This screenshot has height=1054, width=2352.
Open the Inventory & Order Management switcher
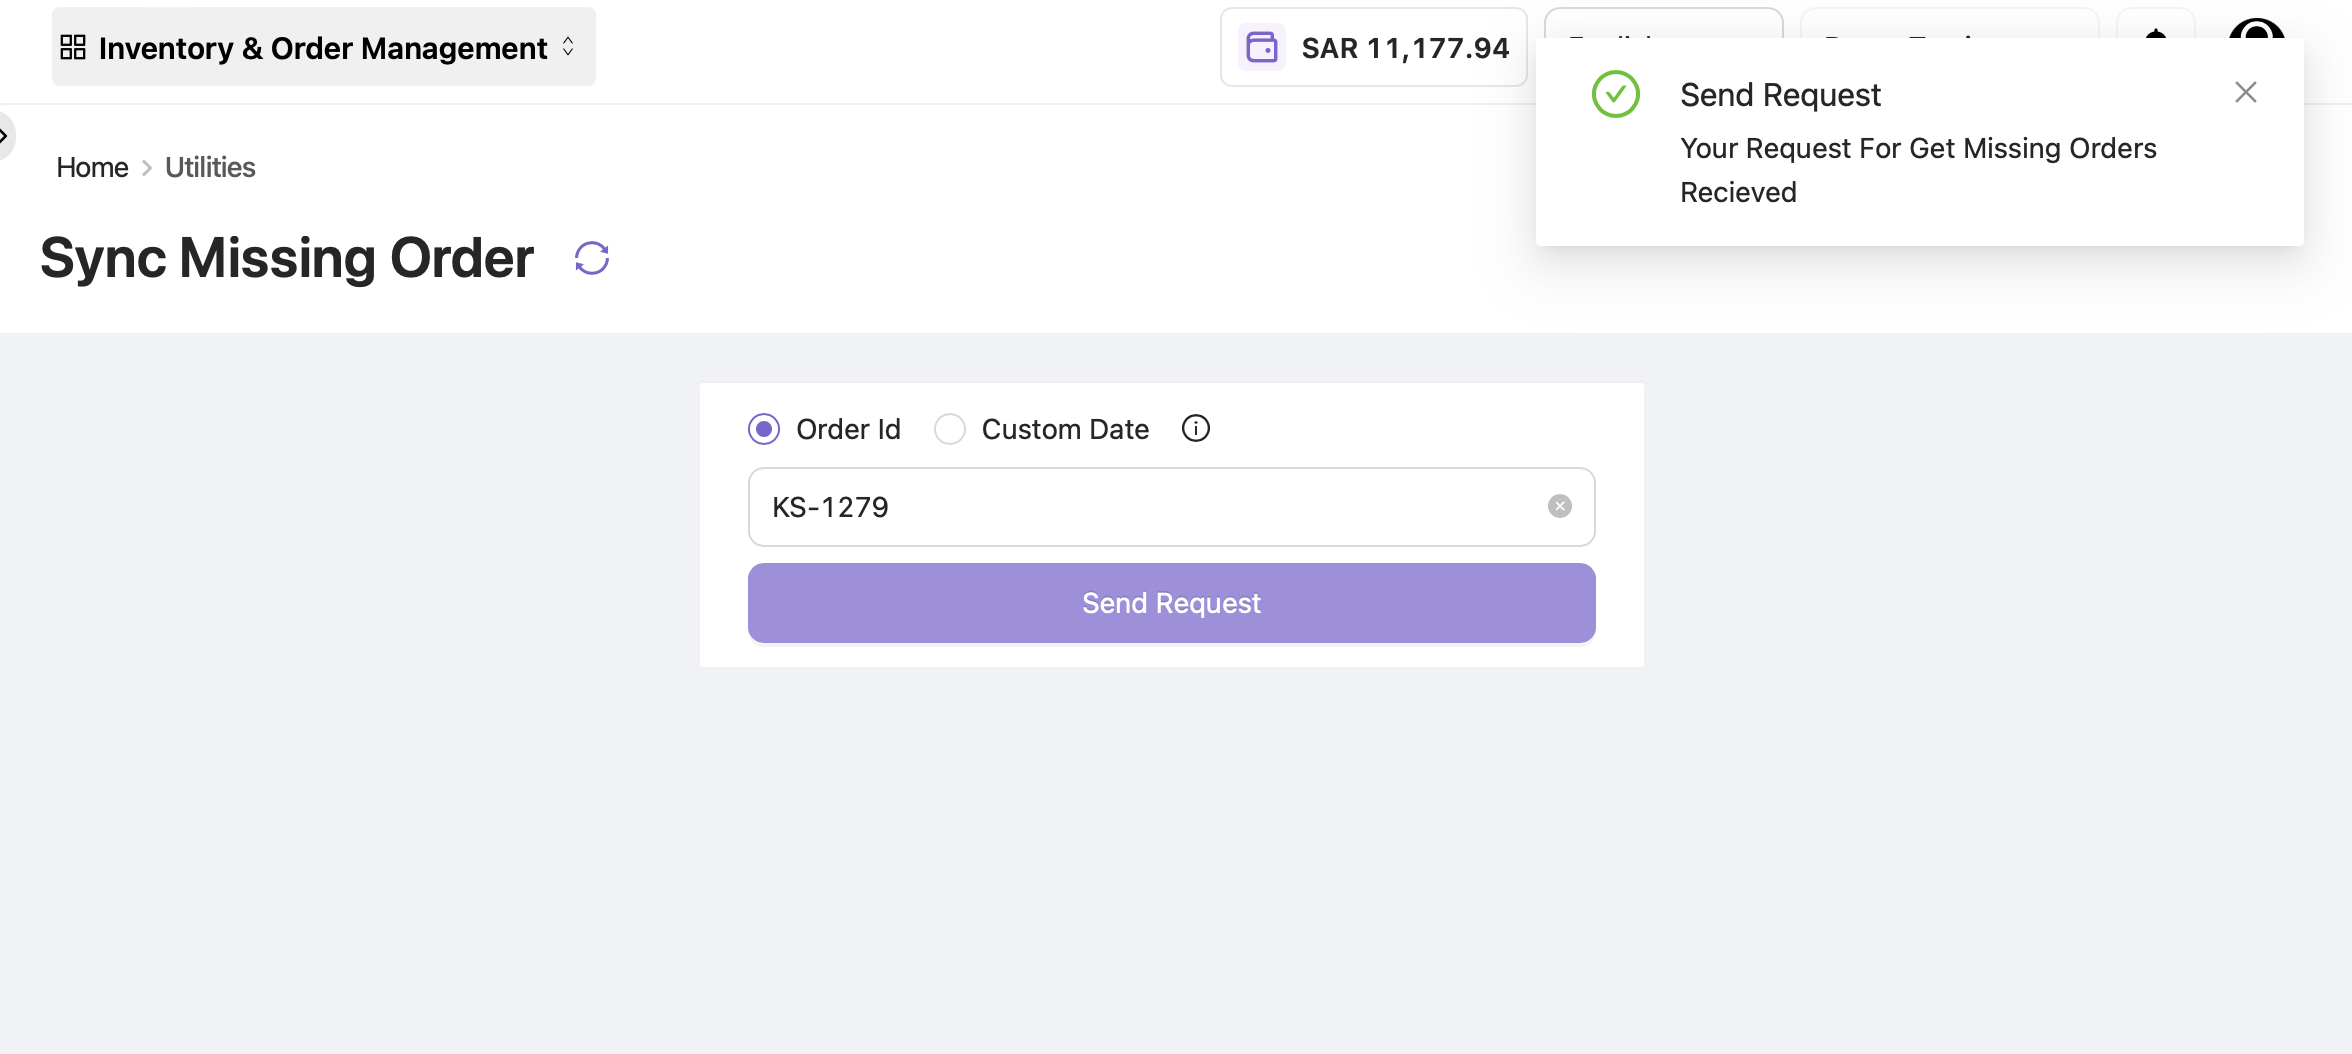[x=322, y=47]
